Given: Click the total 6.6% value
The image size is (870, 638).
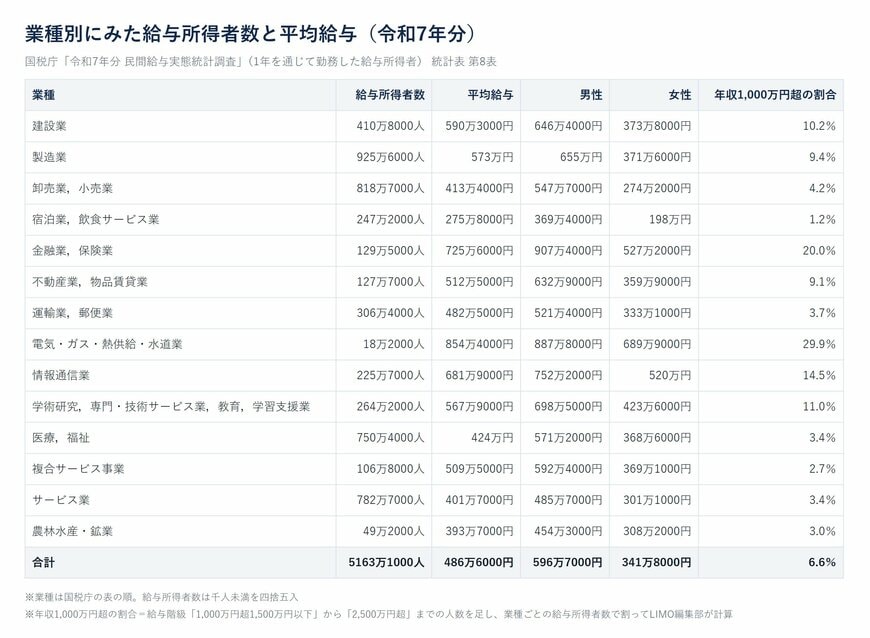Looking at the screenshot, I should coord(822,562).
